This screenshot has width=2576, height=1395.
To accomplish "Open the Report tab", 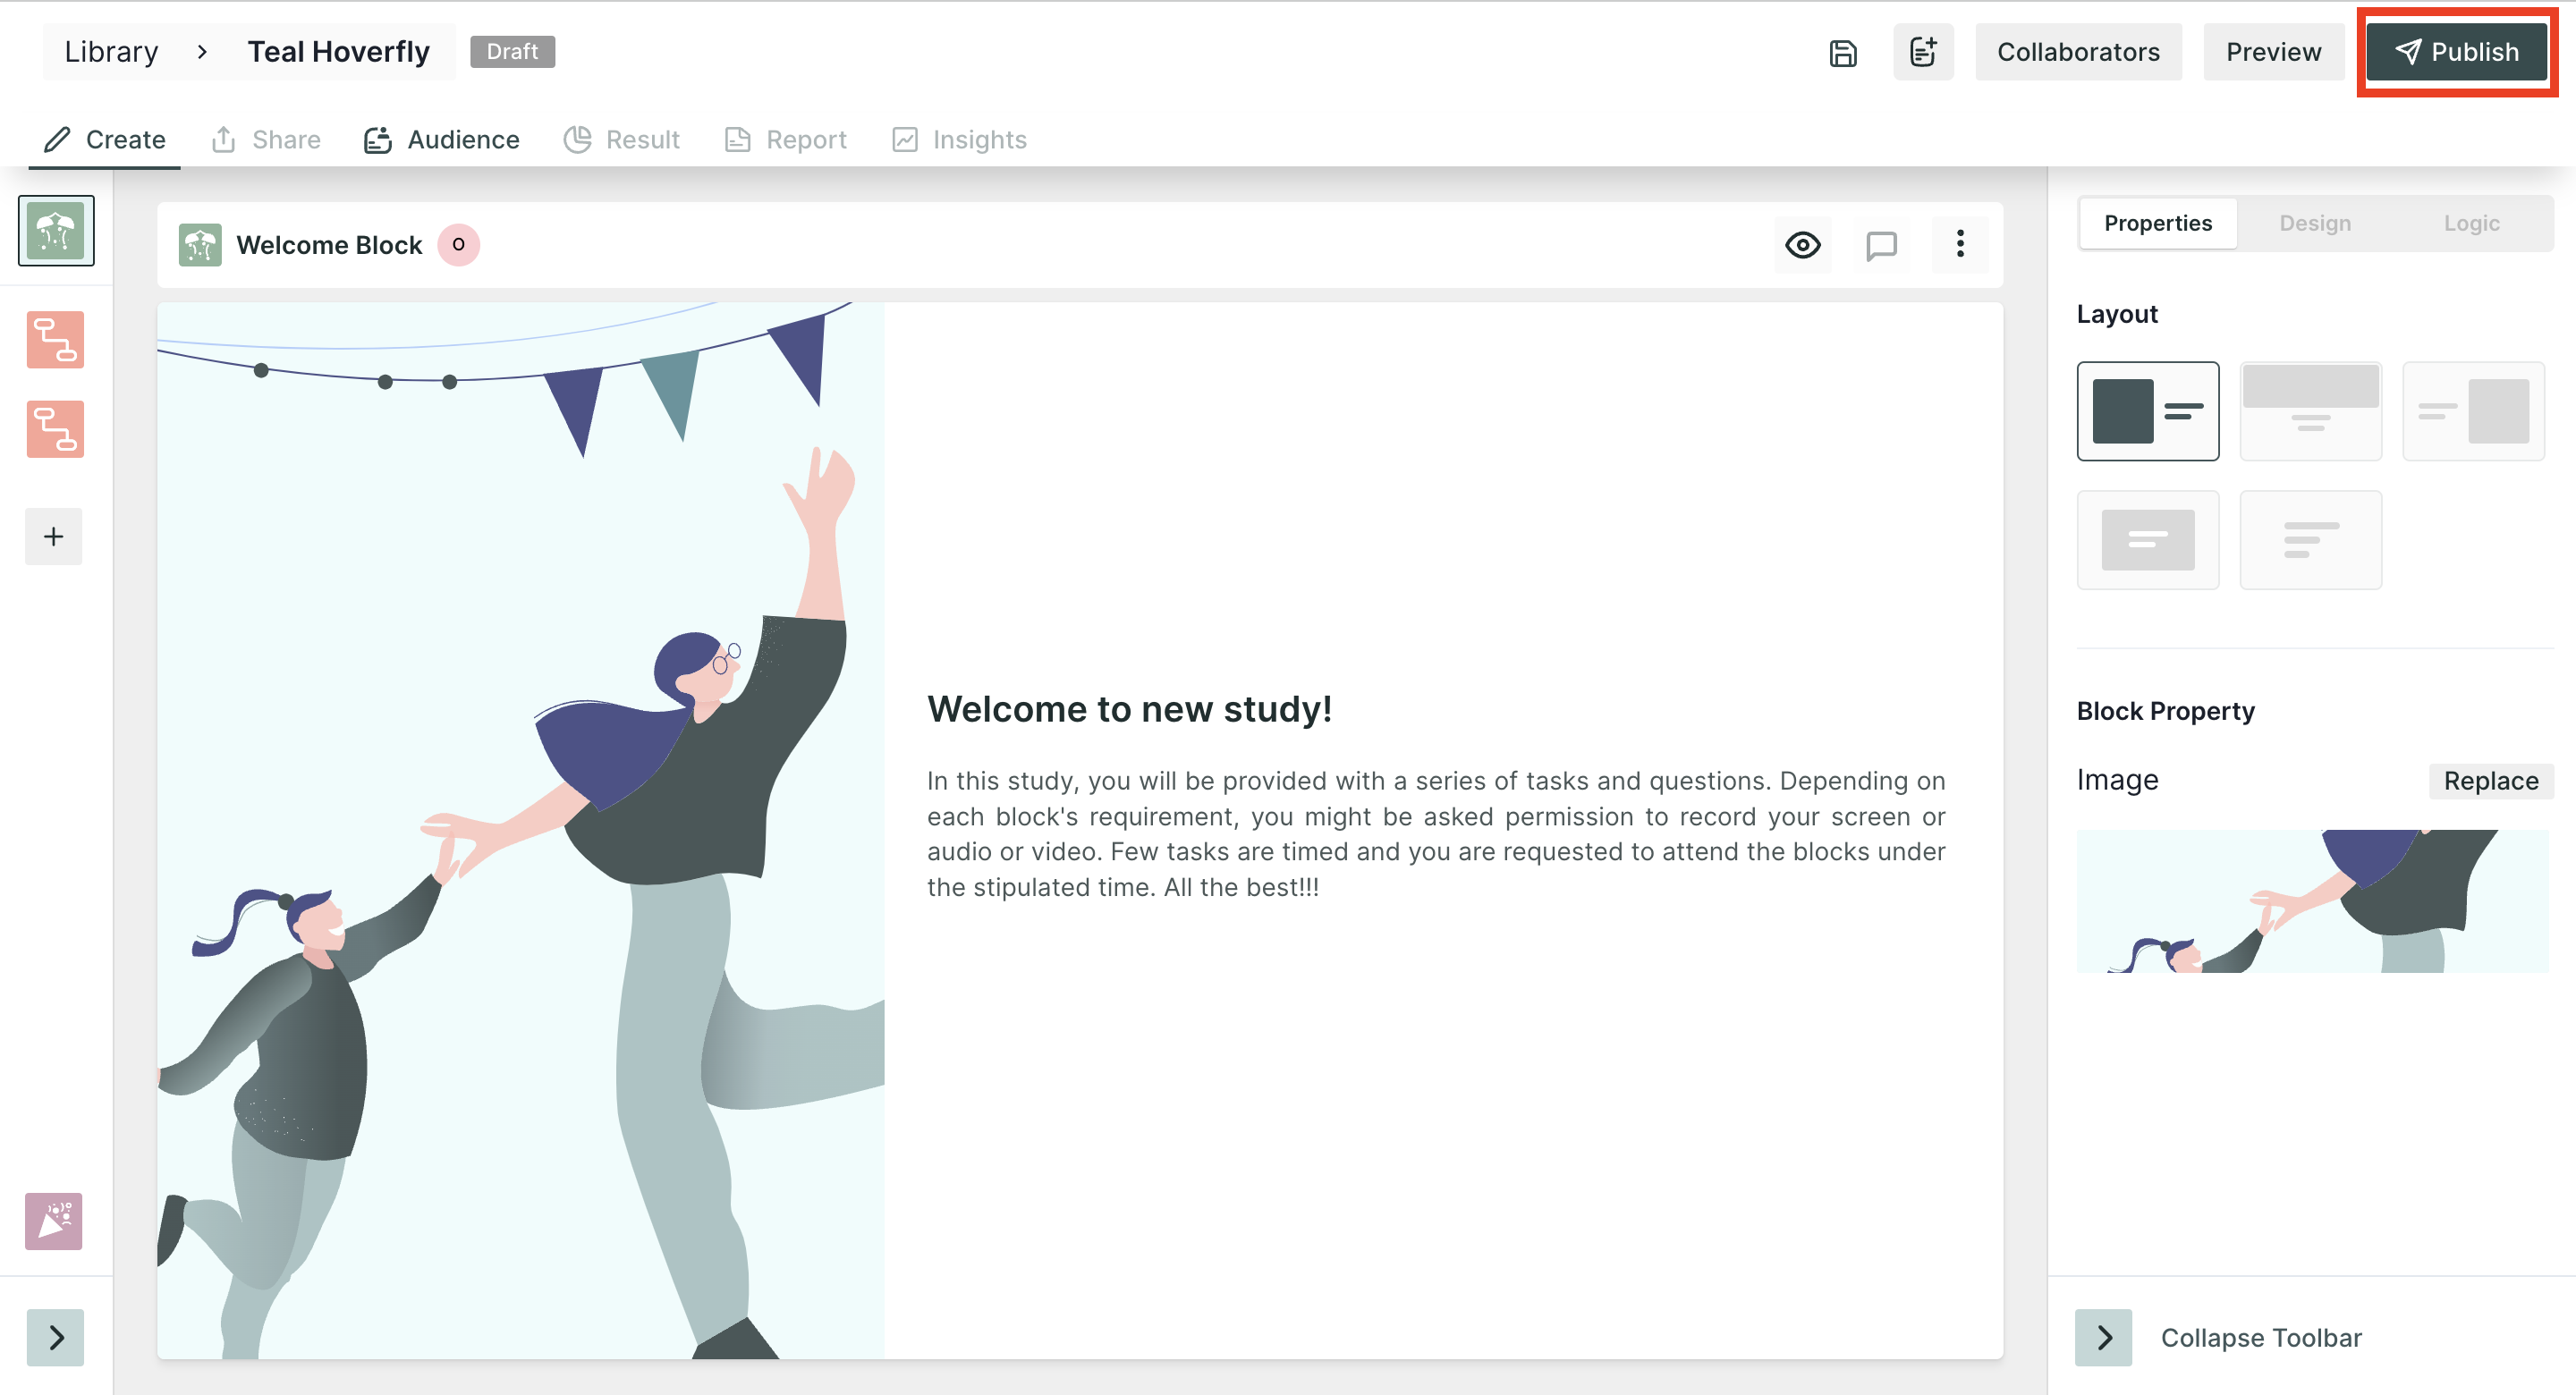I will pos(786,140).
